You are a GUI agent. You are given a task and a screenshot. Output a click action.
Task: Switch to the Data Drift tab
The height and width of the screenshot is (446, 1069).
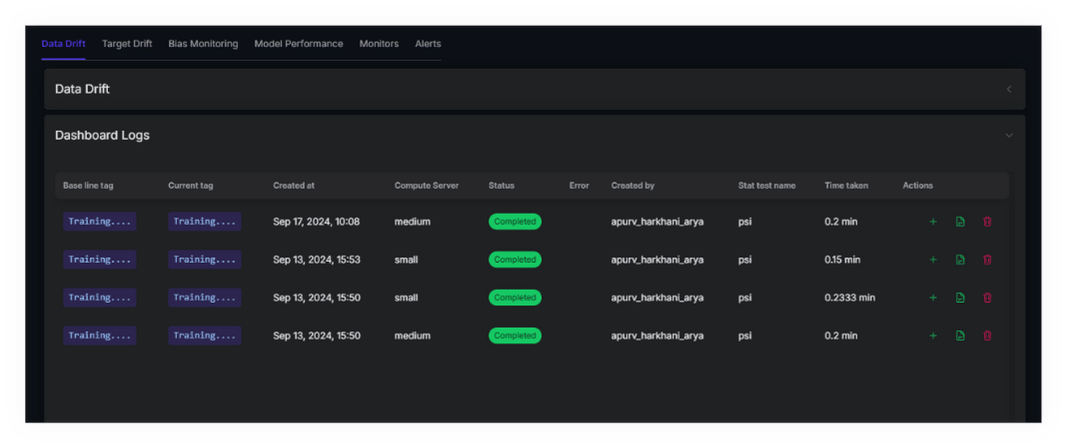(x=63, y=44)
